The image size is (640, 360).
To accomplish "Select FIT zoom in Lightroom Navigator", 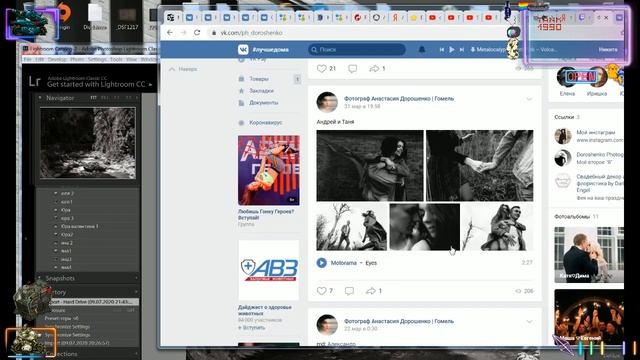I will pyautogui.click(x=93, y=98).
